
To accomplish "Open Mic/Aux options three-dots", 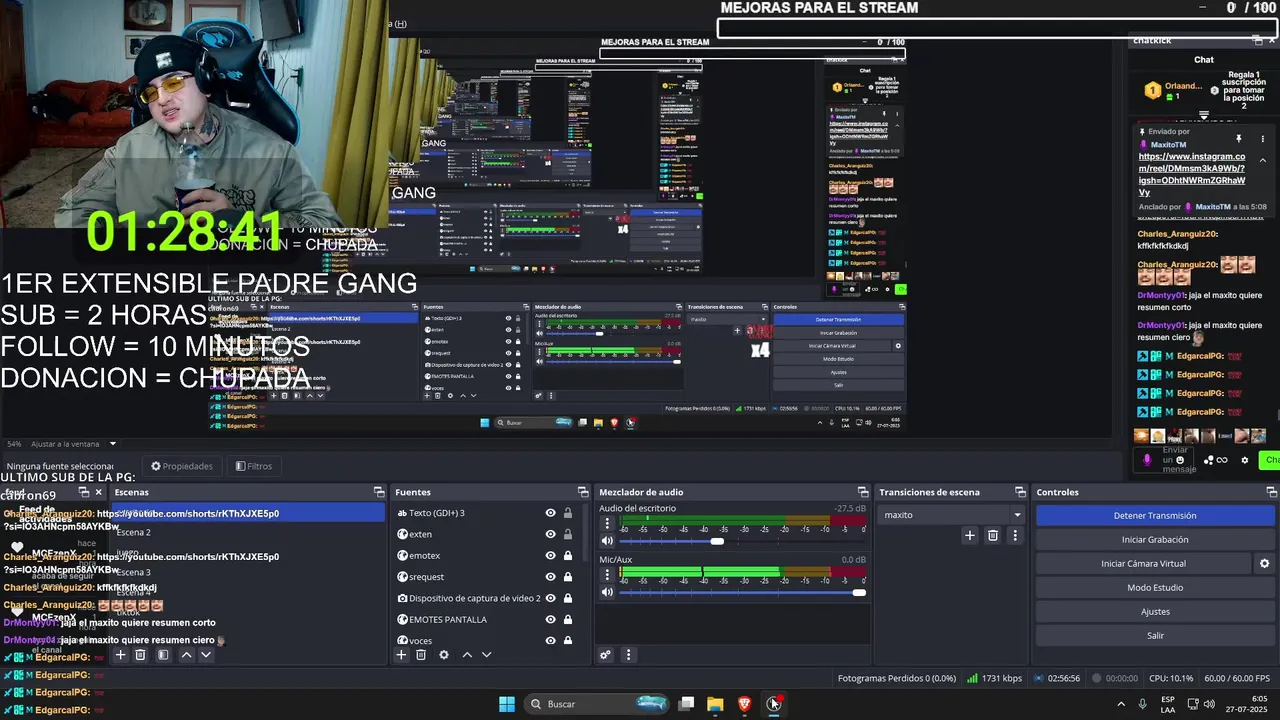I will [606, 575].
